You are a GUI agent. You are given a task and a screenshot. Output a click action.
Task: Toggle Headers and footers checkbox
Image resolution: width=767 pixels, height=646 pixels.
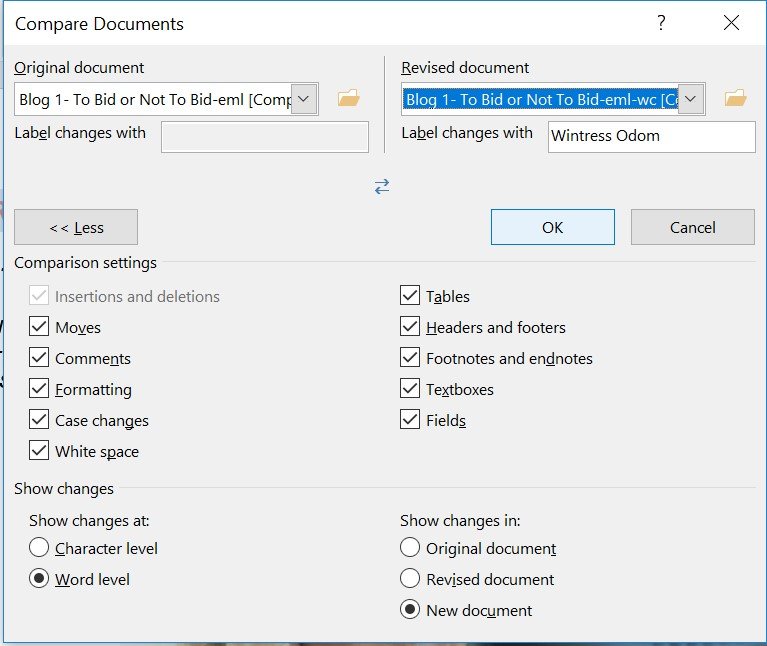410,327
